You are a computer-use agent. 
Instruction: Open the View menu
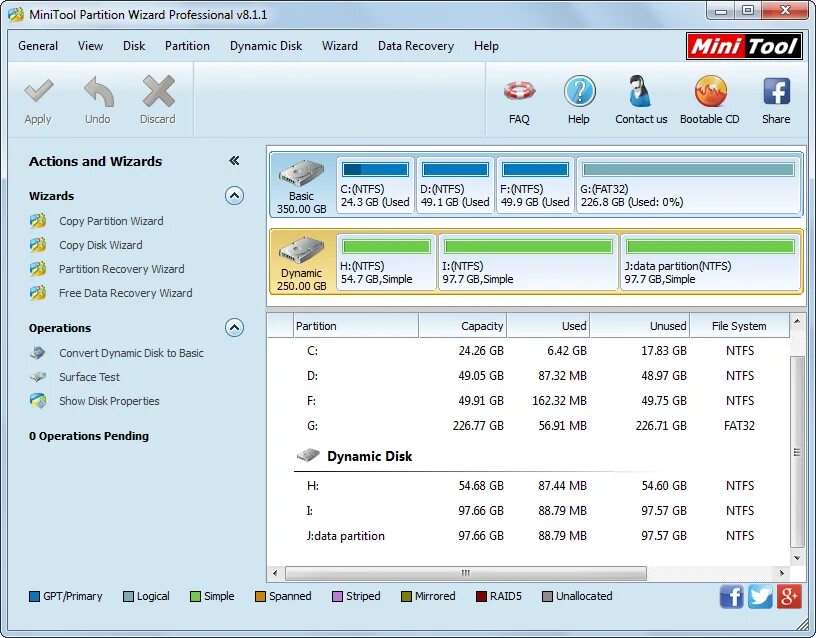pyautogui.click(x=91, y=46)
